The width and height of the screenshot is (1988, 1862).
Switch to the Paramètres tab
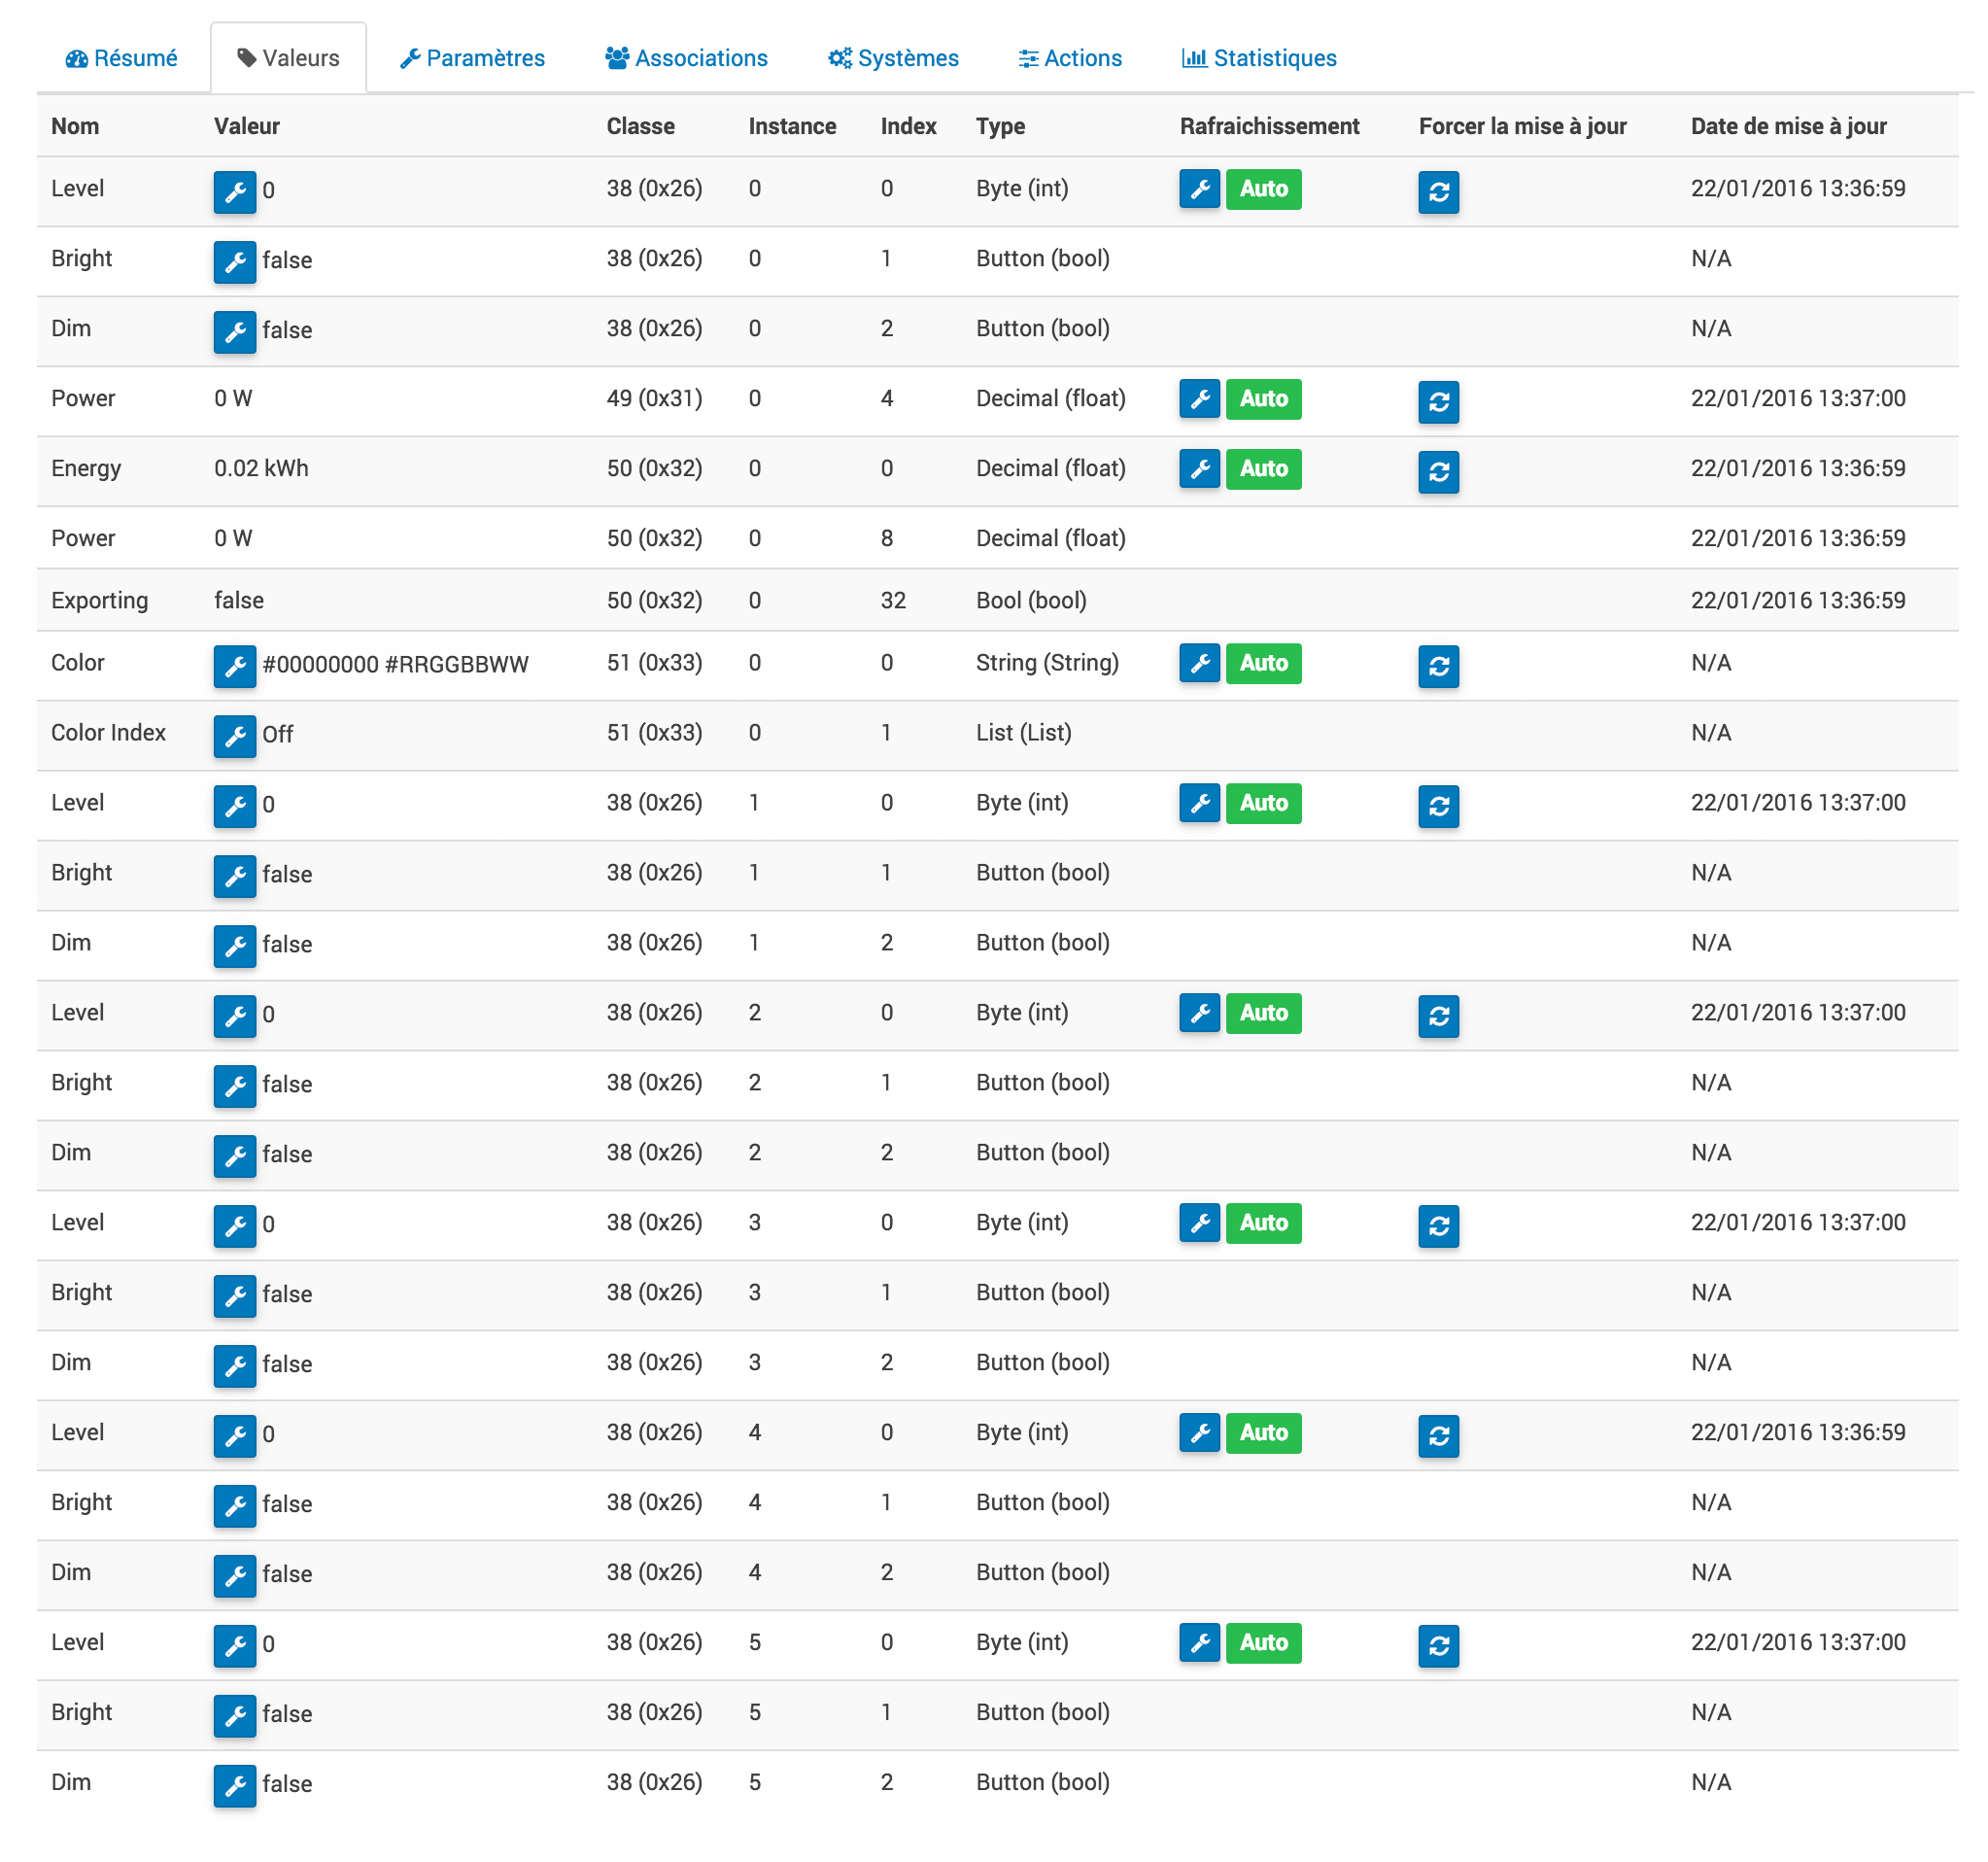(472, 58)
